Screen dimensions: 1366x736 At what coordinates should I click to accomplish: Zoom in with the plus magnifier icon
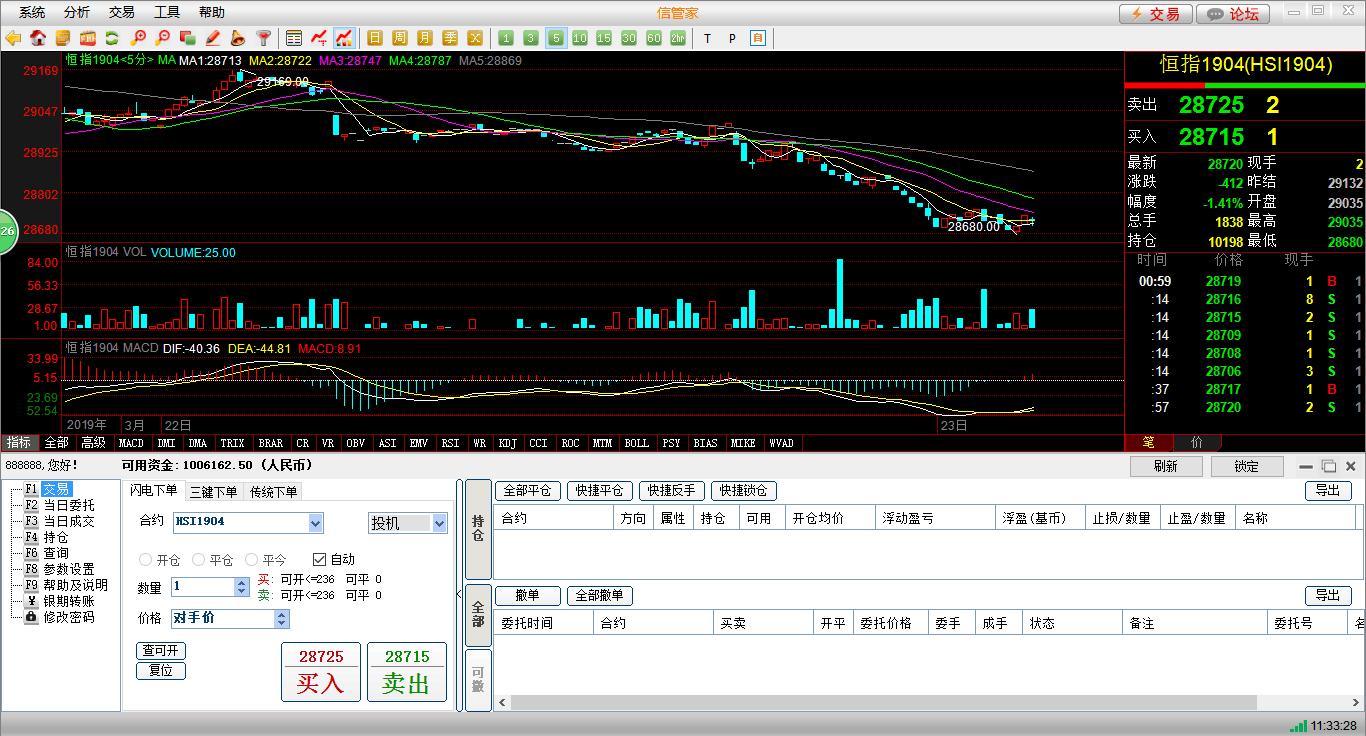pyautogui.click(x=138, y=38)
